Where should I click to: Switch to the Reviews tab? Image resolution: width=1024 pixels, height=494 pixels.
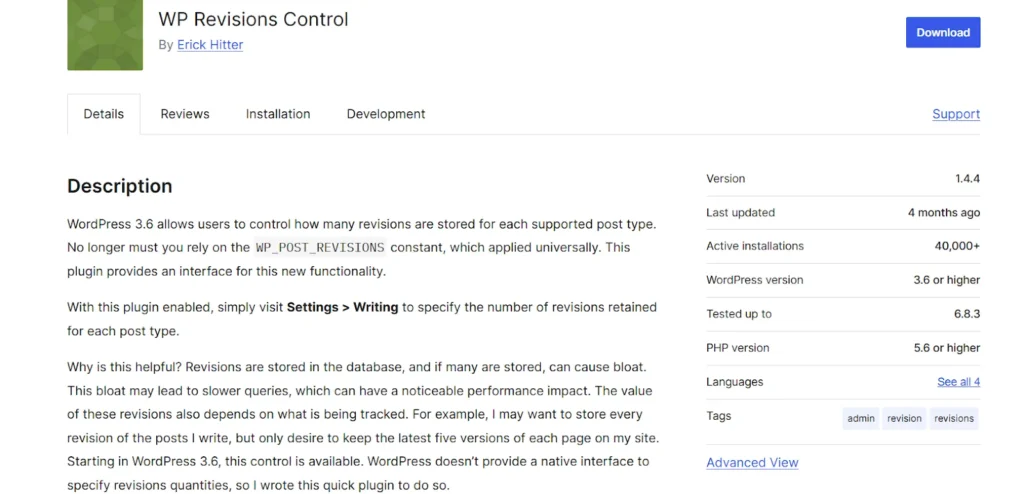pyautogui.click(x=185, y=114)
